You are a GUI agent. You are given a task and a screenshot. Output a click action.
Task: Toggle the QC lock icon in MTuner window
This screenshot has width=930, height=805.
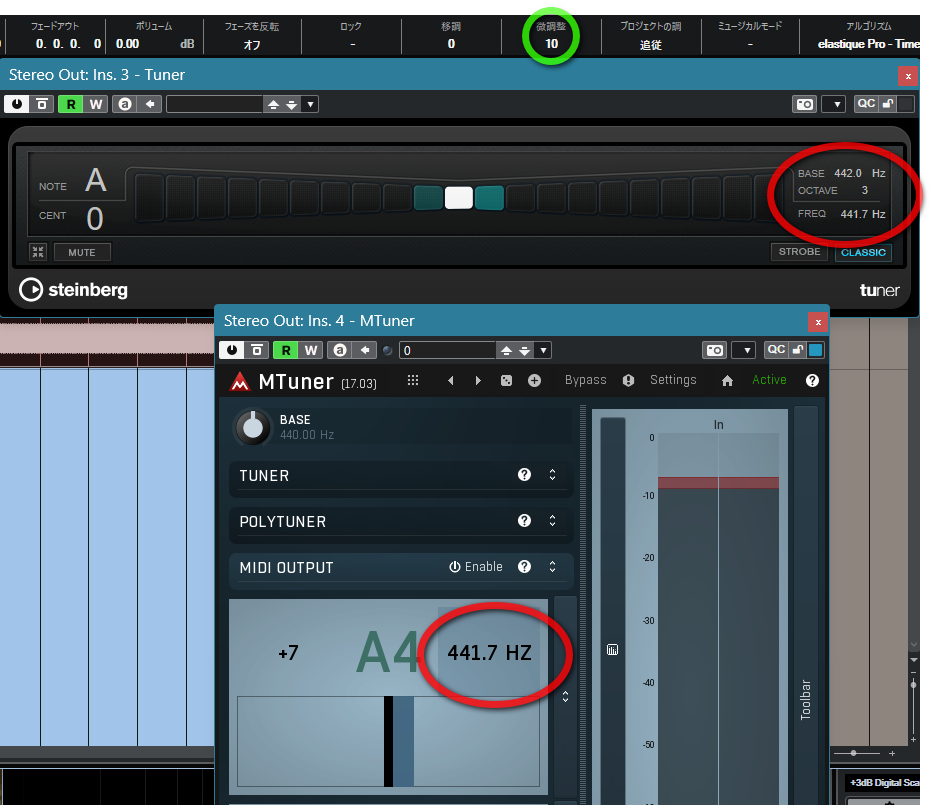[798, 349]
